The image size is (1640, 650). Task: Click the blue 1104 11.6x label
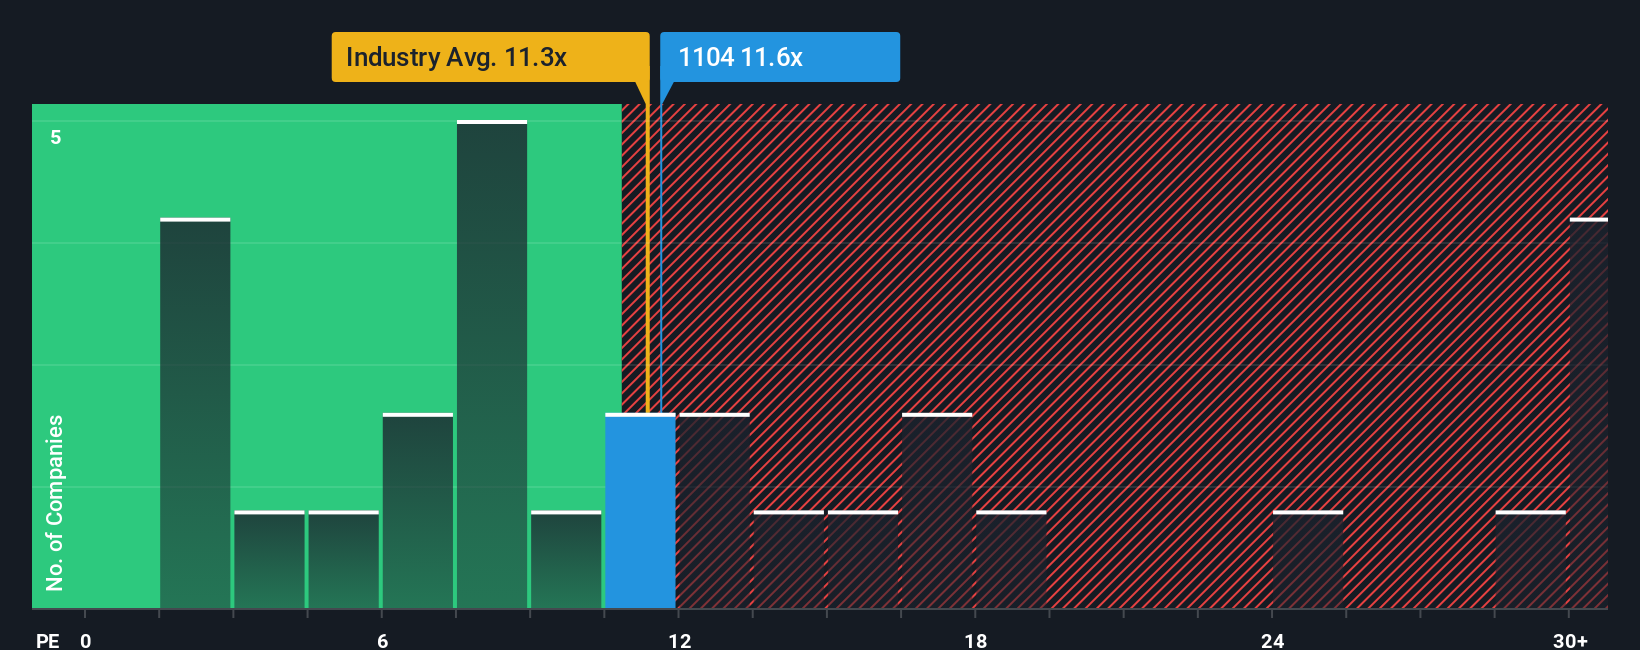pyautogui.click(x=780, y=57)
